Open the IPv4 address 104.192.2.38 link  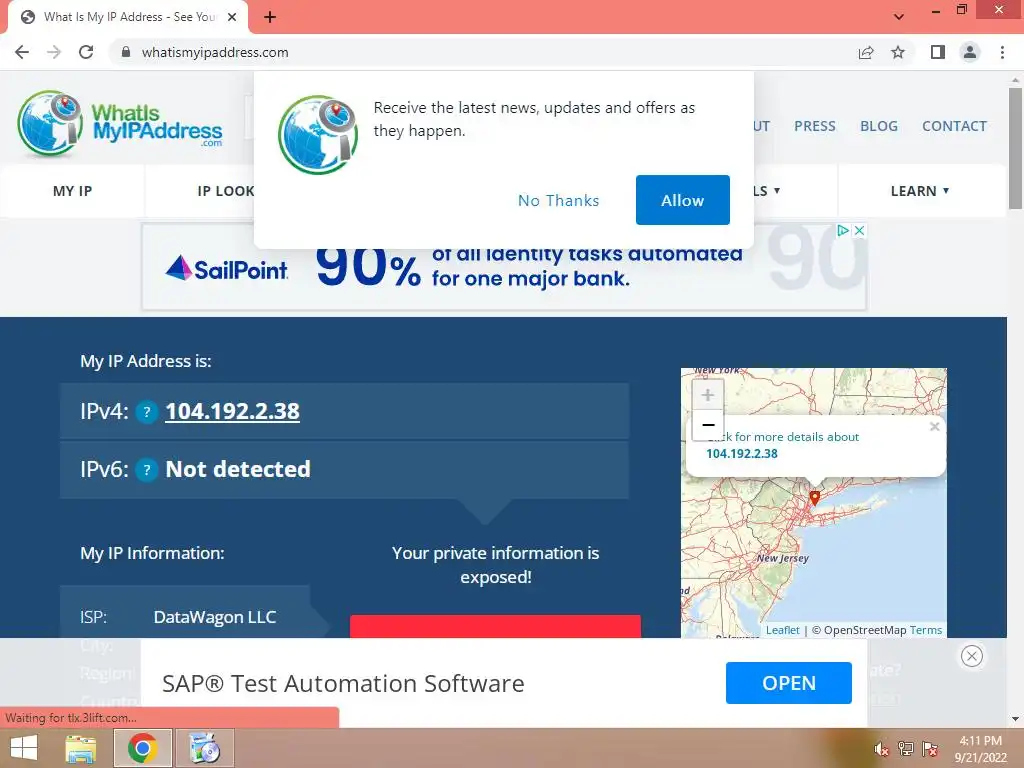pos(232,411)
